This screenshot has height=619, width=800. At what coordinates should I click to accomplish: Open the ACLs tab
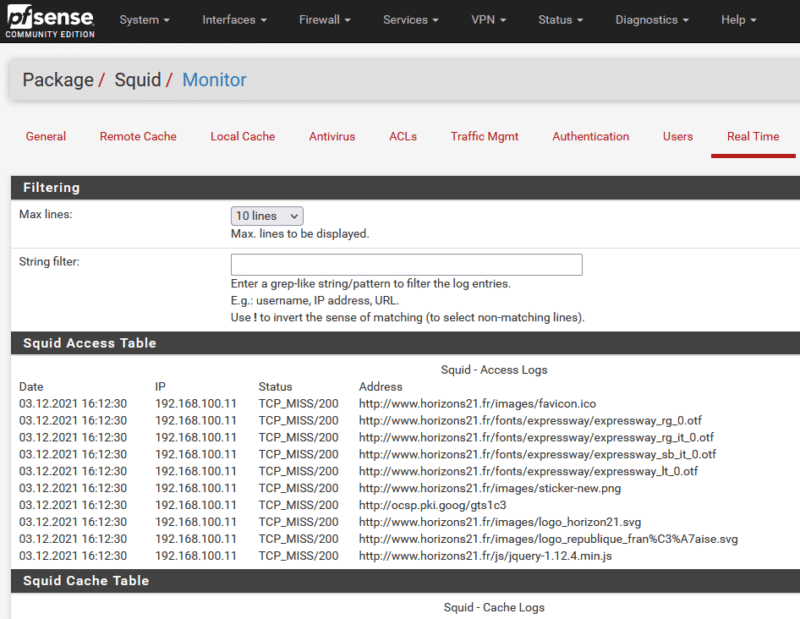pyautogui.click(x=403, y=137)
